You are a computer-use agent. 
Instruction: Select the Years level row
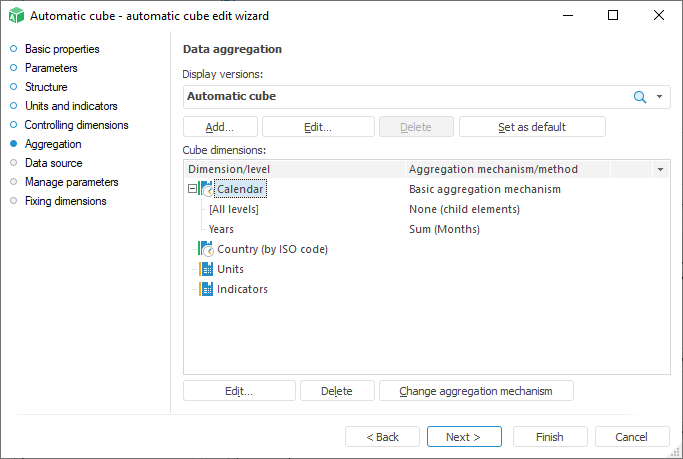point(222,229)
